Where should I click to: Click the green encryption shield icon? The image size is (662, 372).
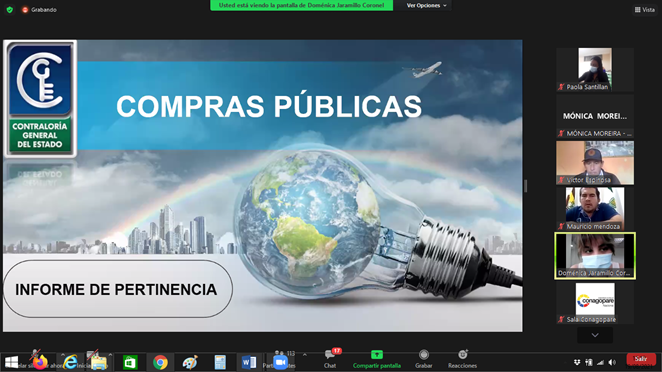10,9
